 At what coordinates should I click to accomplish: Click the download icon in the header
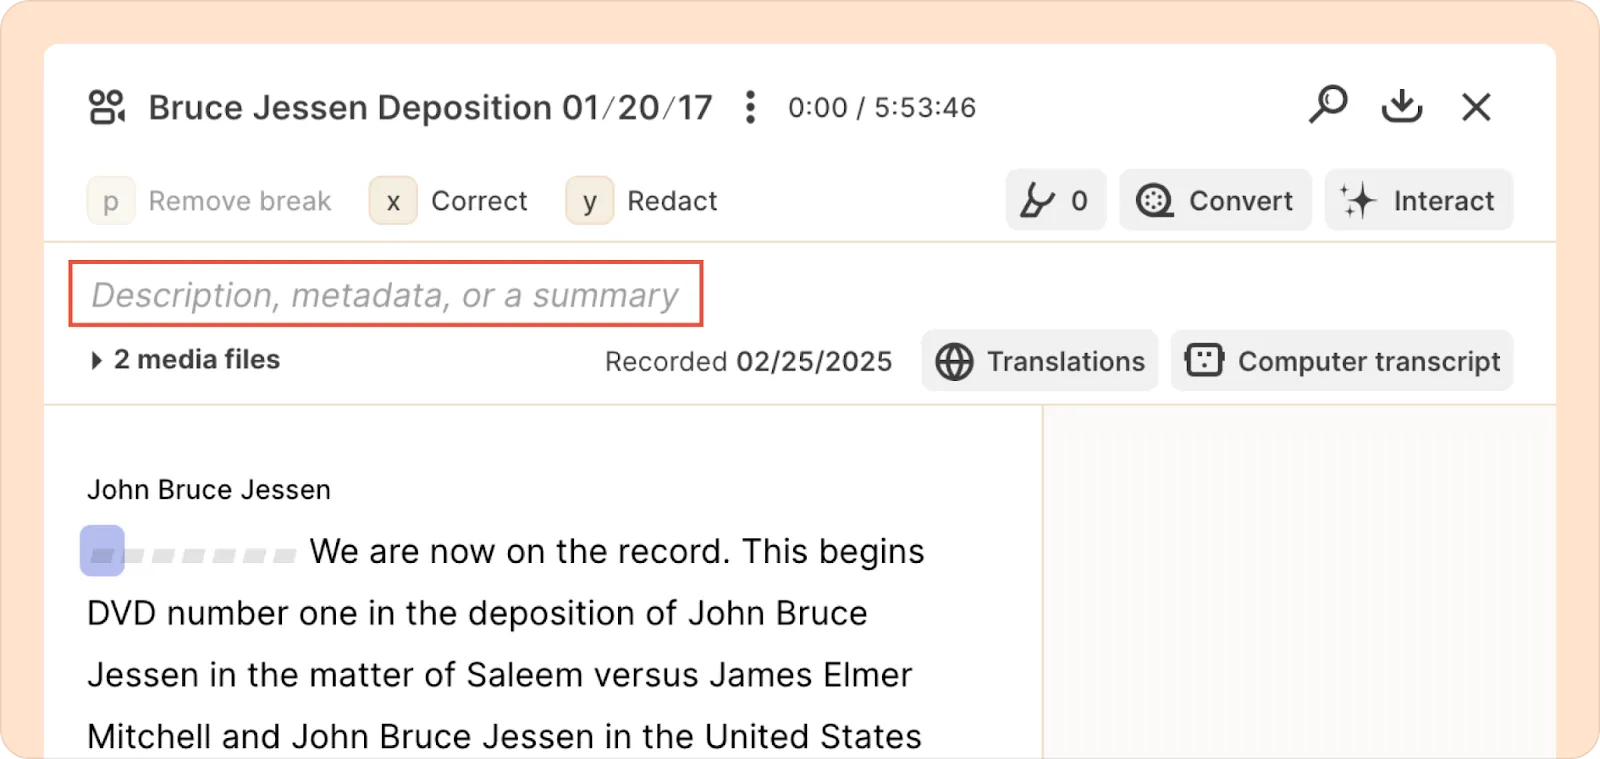coord(1402,106)
